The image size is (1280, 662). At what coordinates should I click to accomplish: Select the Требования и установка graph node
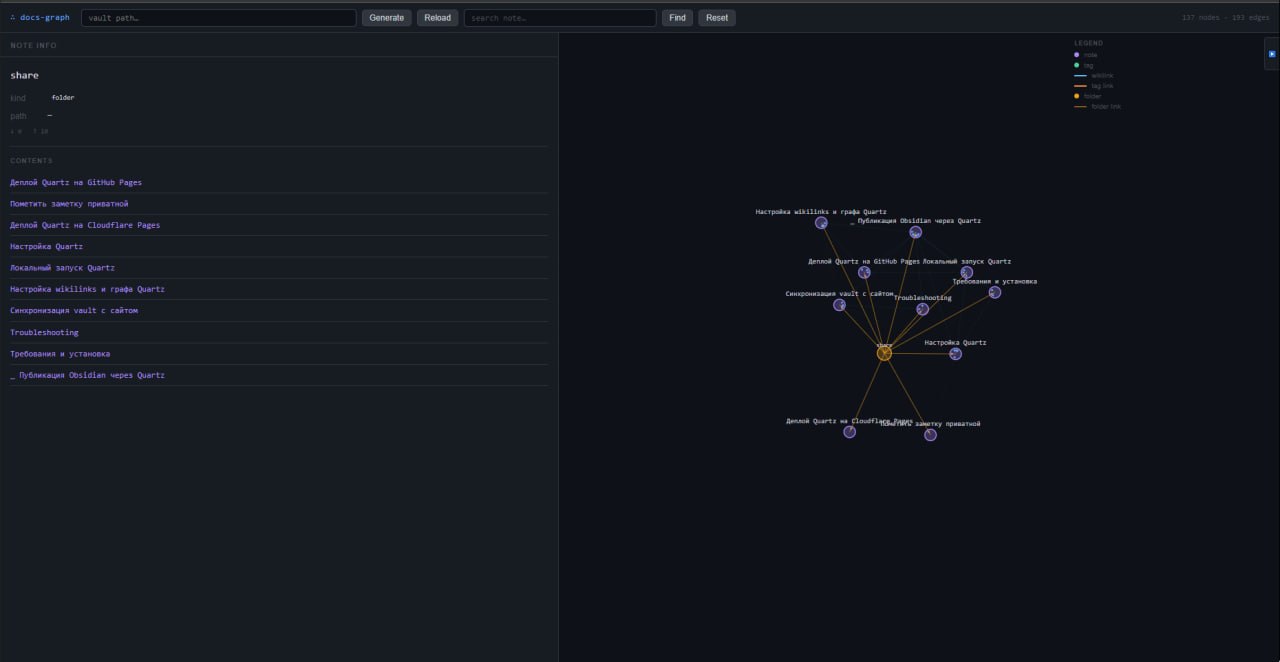tap(994, 292)
